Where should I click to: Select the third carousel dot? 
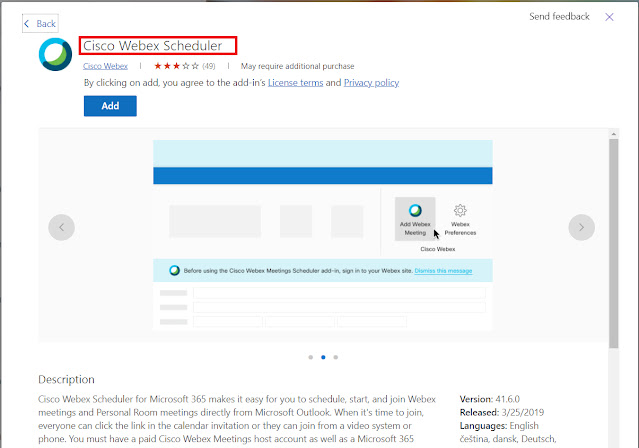tap(336, 357)
